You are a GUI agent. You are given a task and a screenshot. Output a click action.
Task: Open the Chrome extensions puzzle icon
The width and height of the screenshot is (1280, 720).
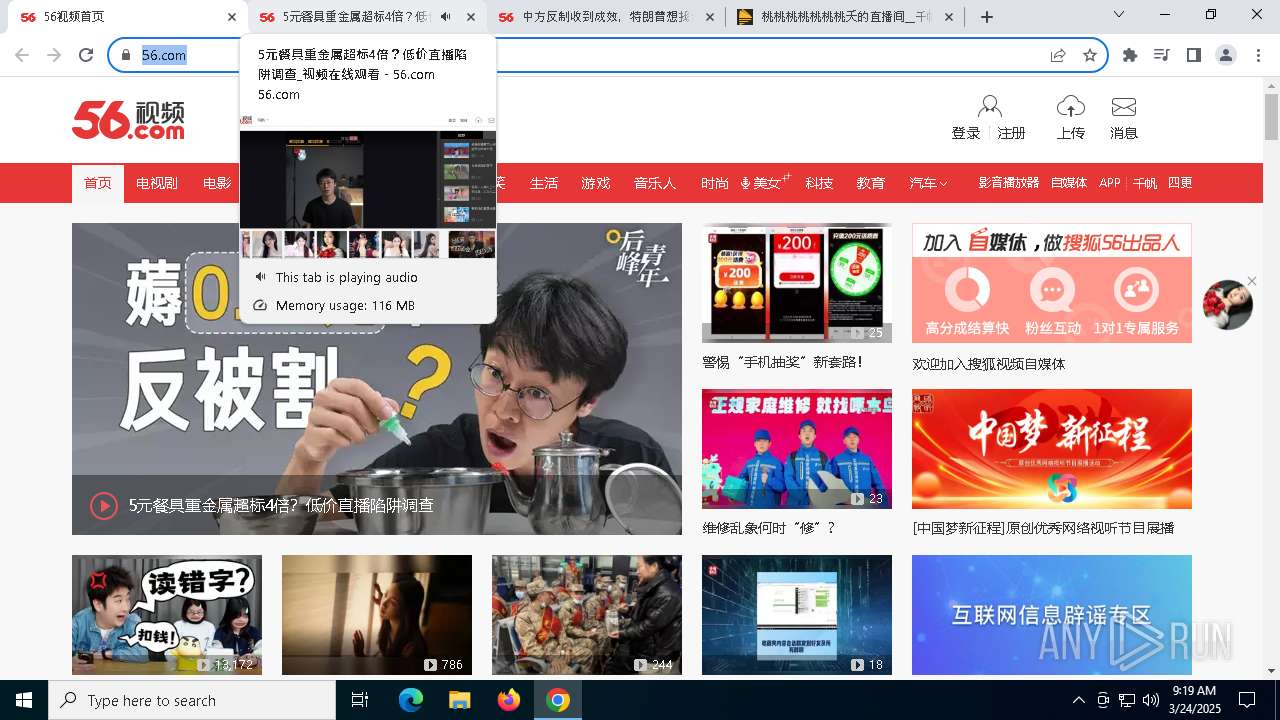tap(1130, 55)
